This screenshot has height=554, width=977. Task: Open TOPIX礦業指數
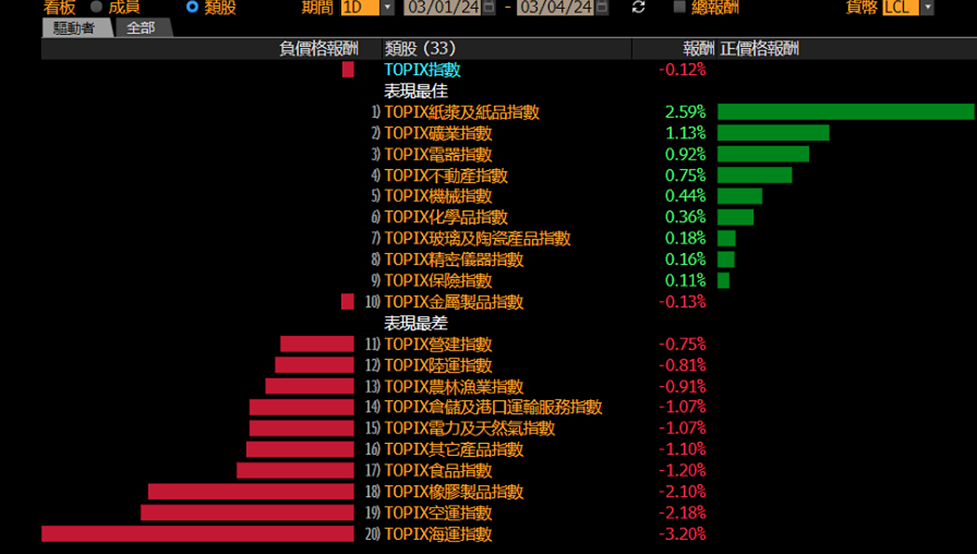(438, 133)
